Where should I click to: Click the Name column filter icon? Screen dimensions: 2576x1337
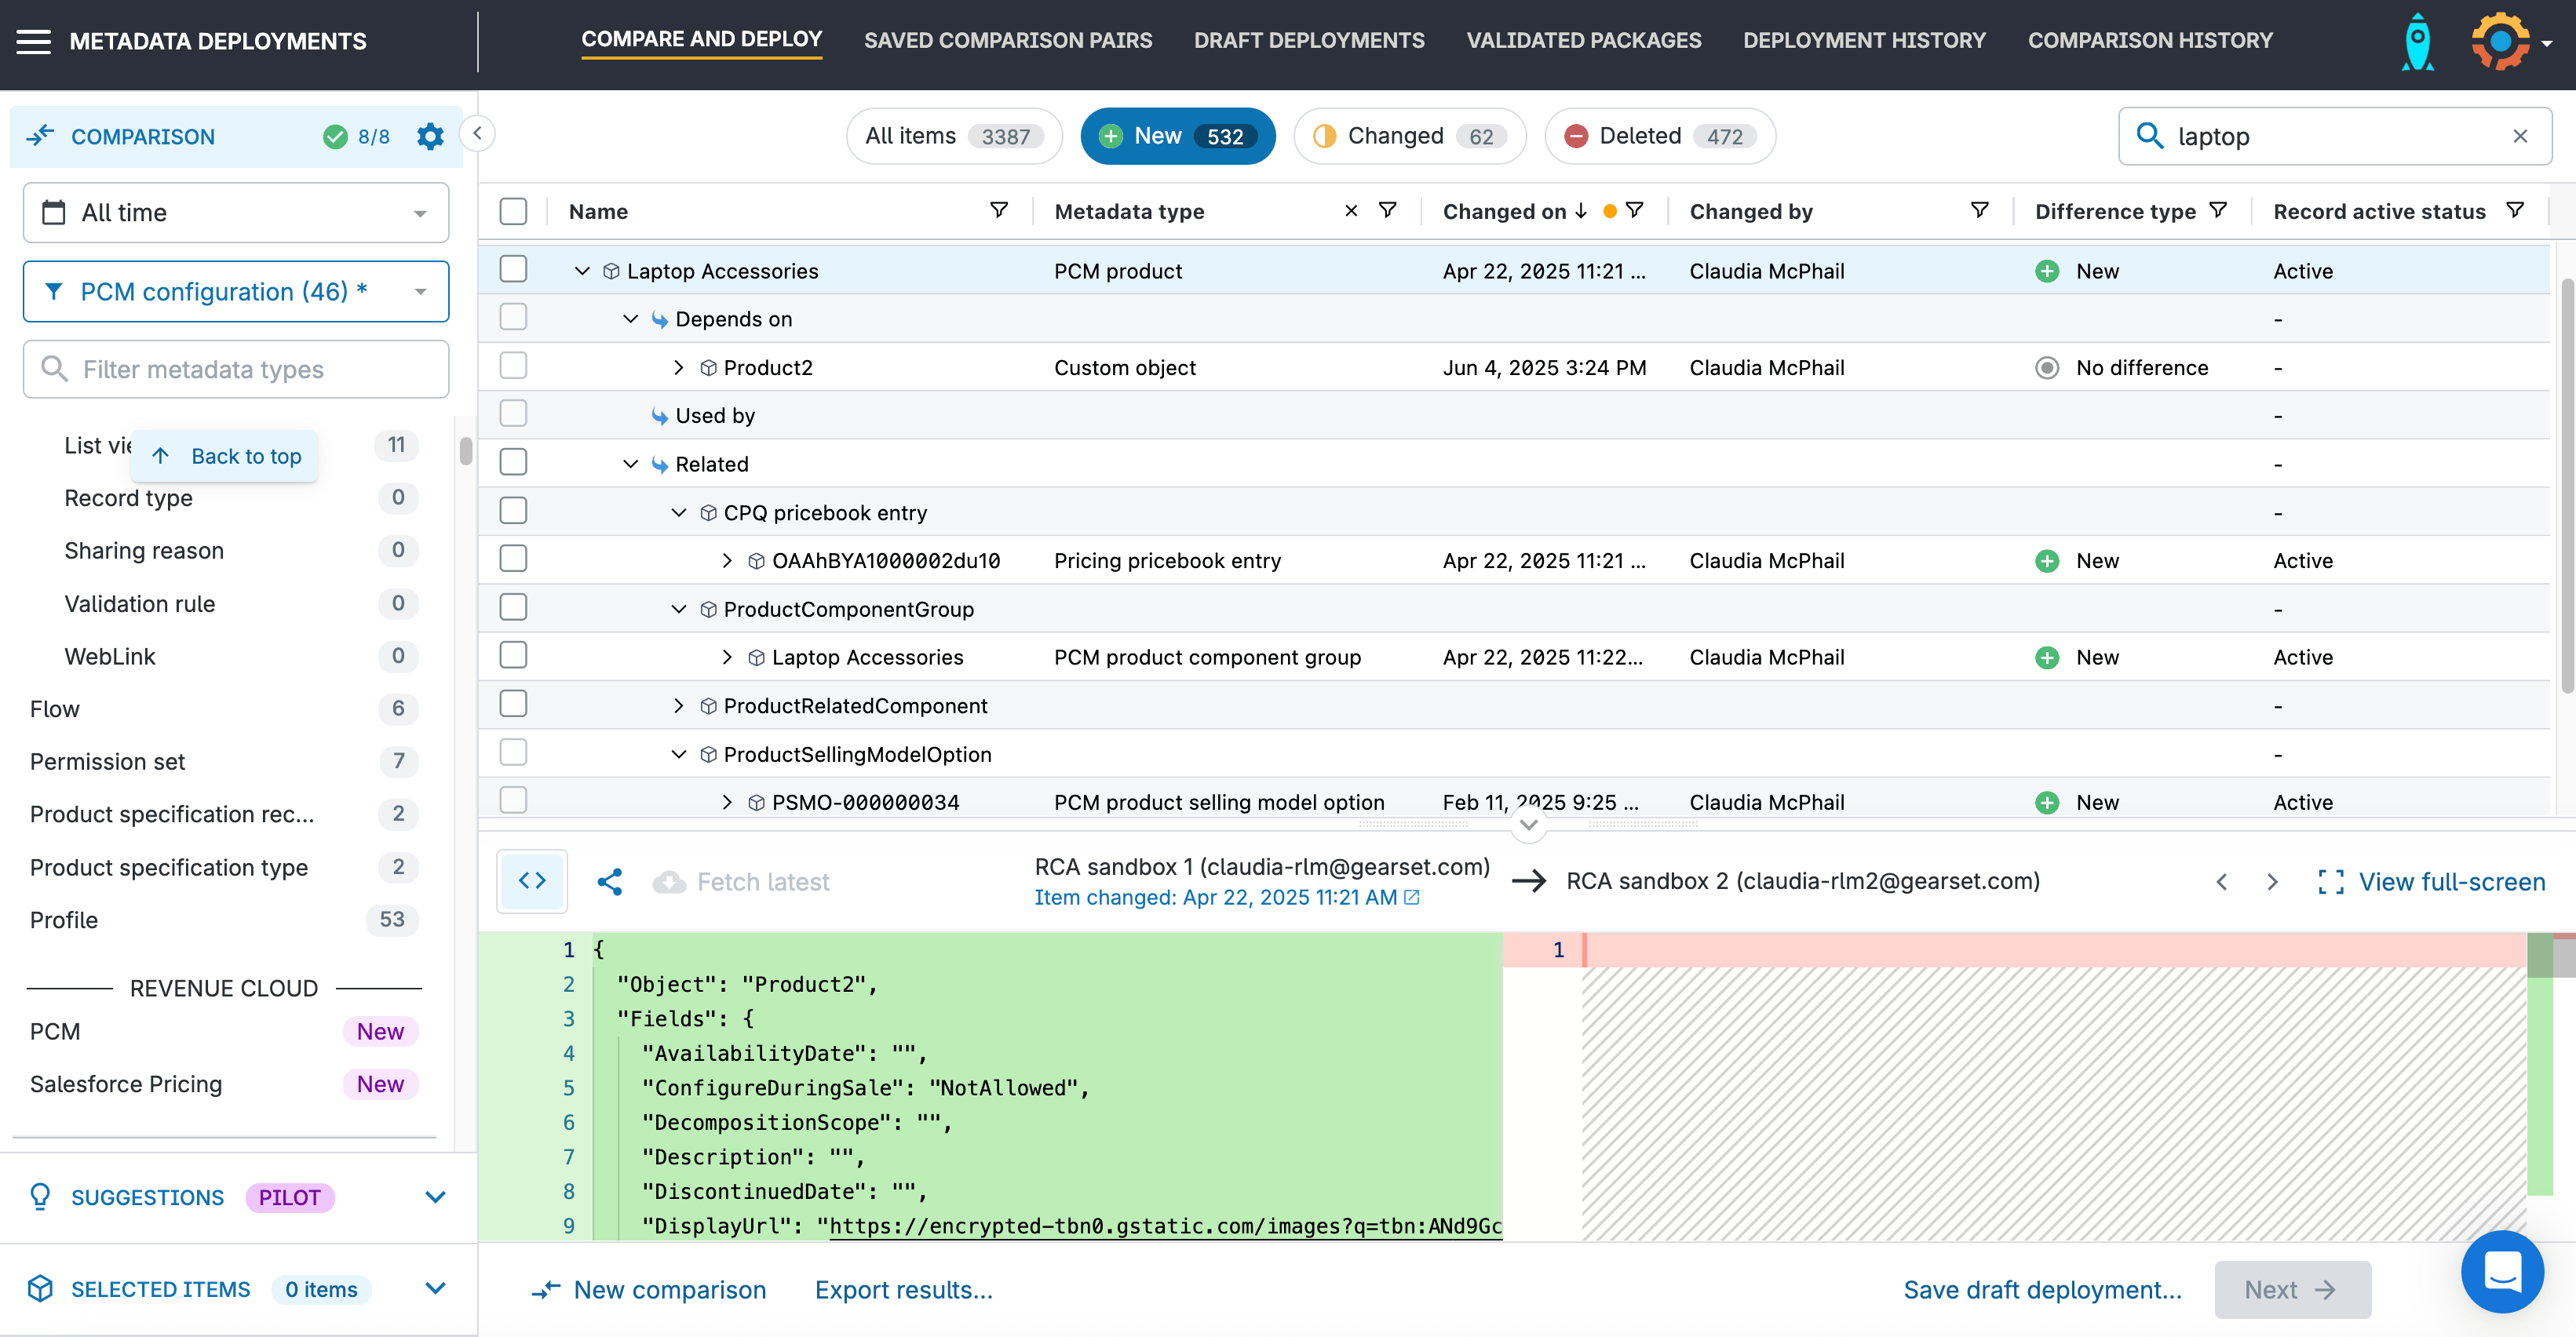pos(998,210)
